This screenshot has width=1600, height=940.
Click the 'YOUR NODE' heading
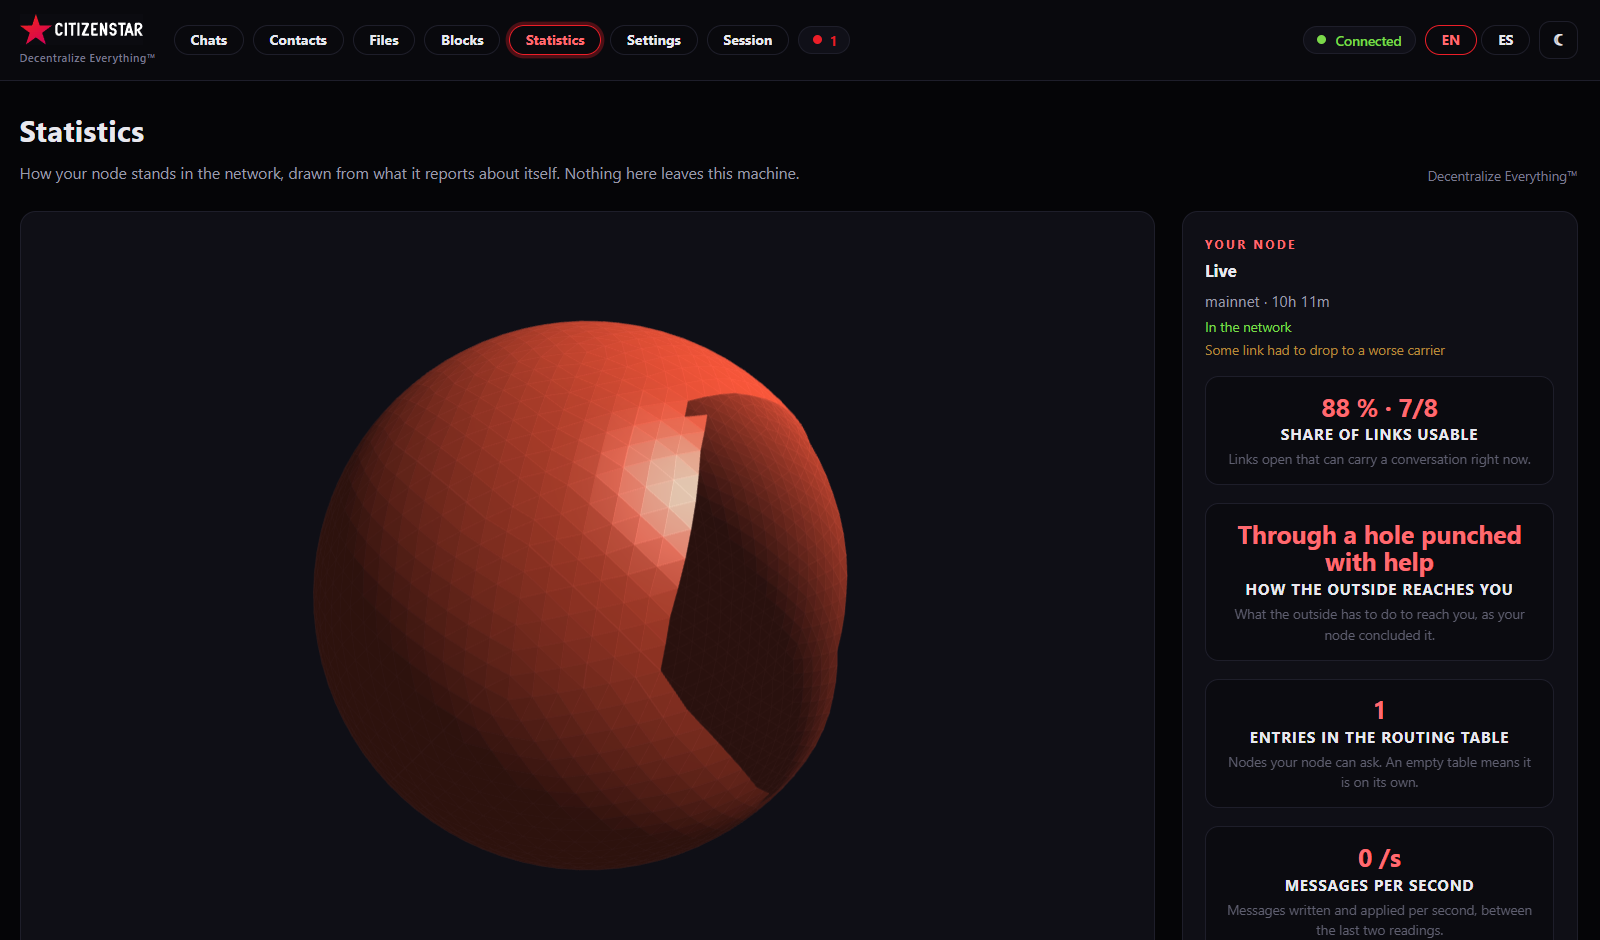(x=1250, y=245)
